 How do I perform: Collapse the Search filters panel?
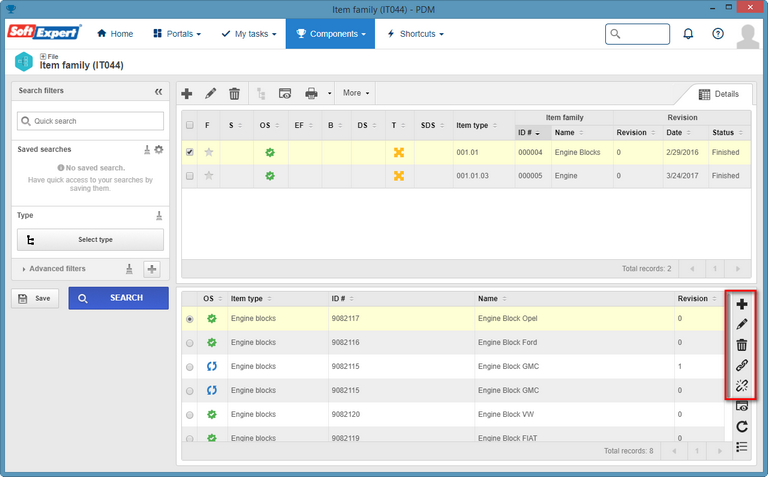tap(158, 92)
